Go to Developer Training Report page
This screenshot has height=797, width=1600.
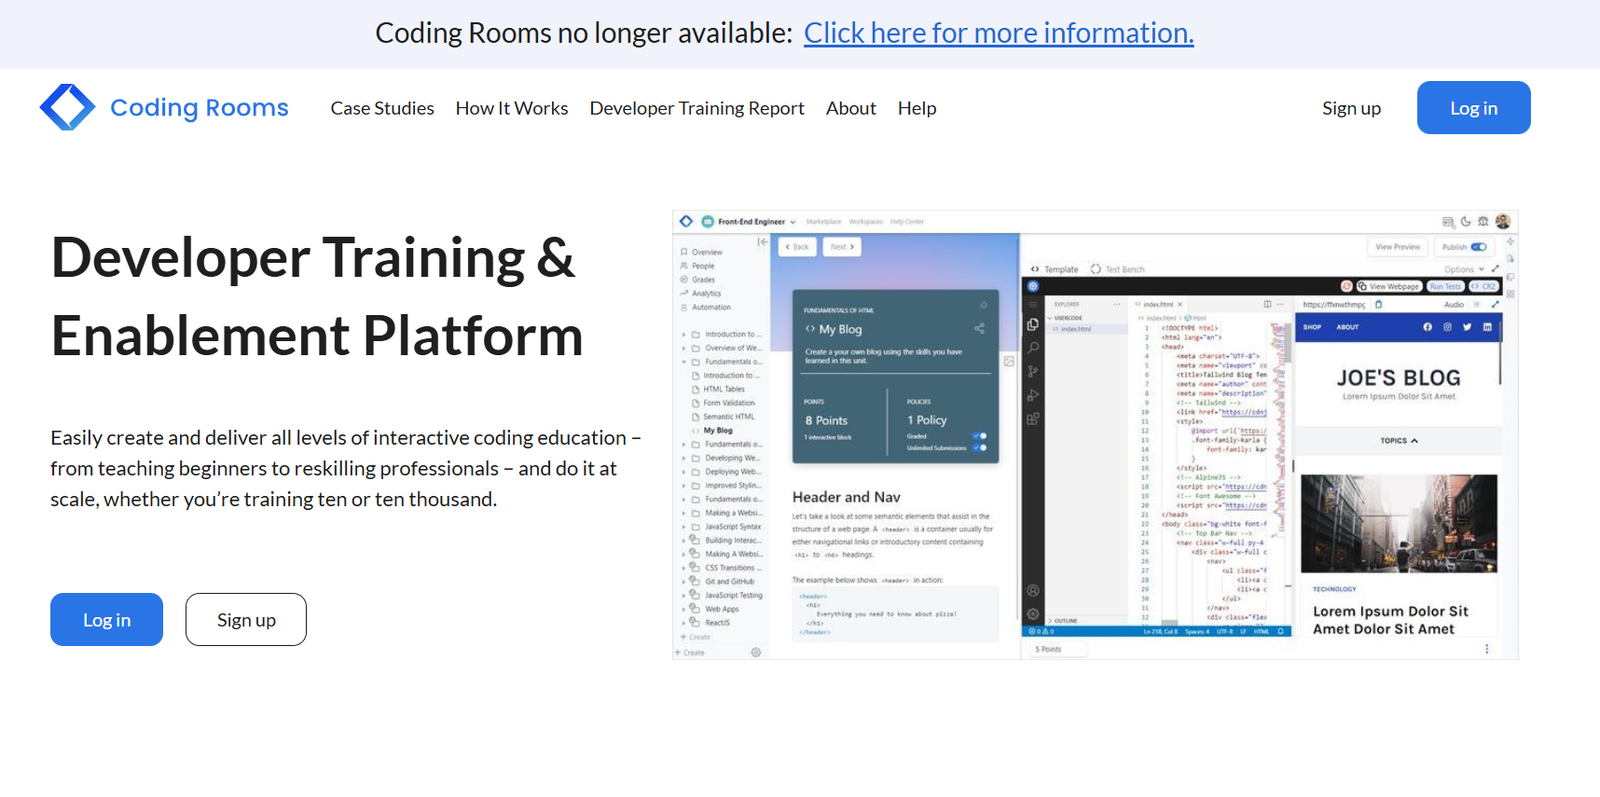696,108
